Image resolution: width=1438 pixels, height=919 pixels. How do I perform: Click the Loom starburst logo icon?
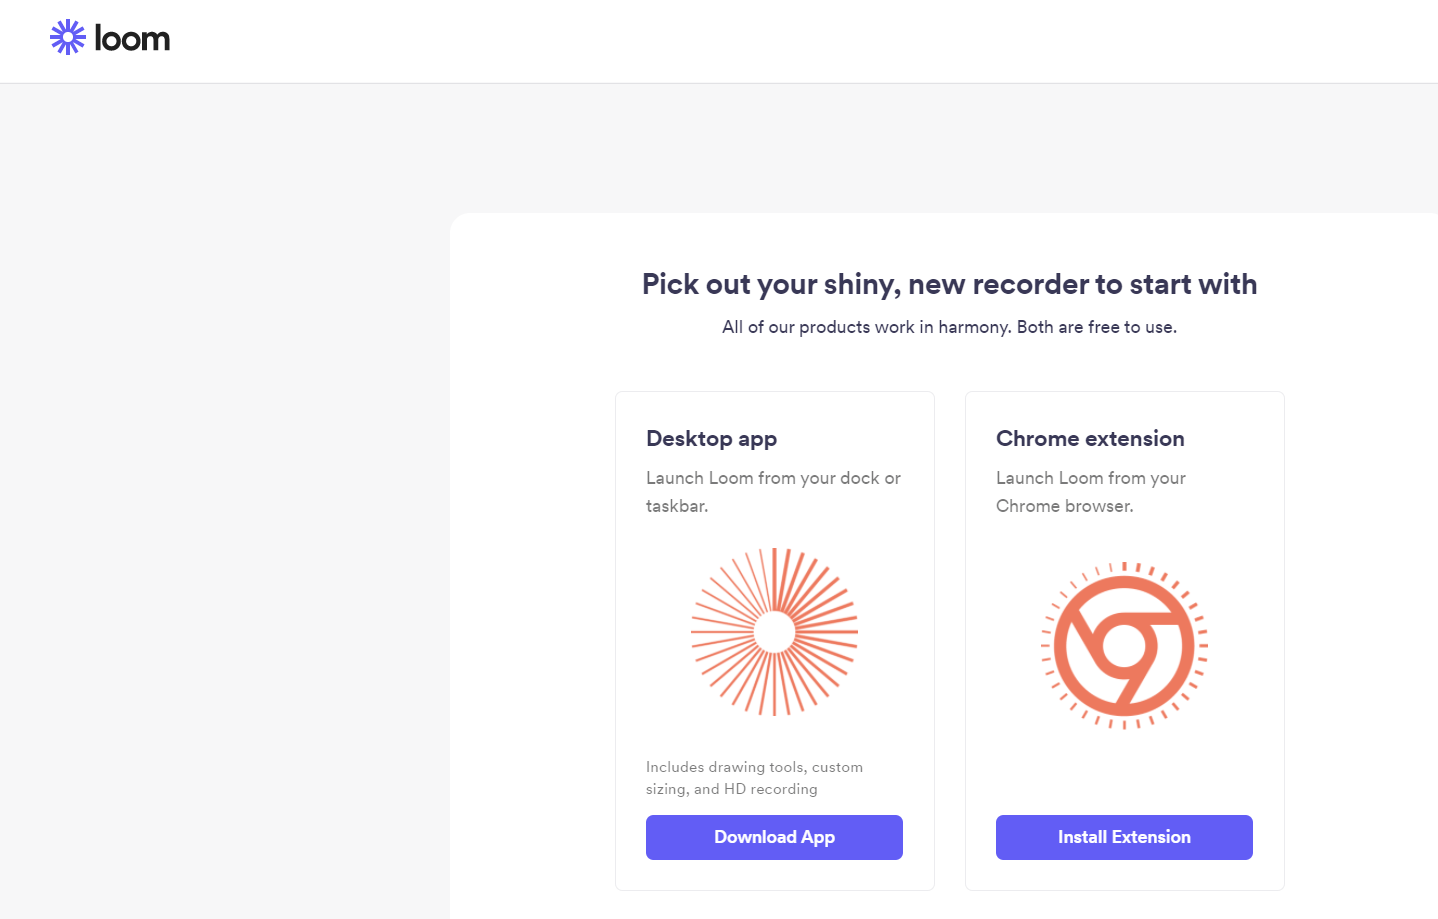point(68,38)
